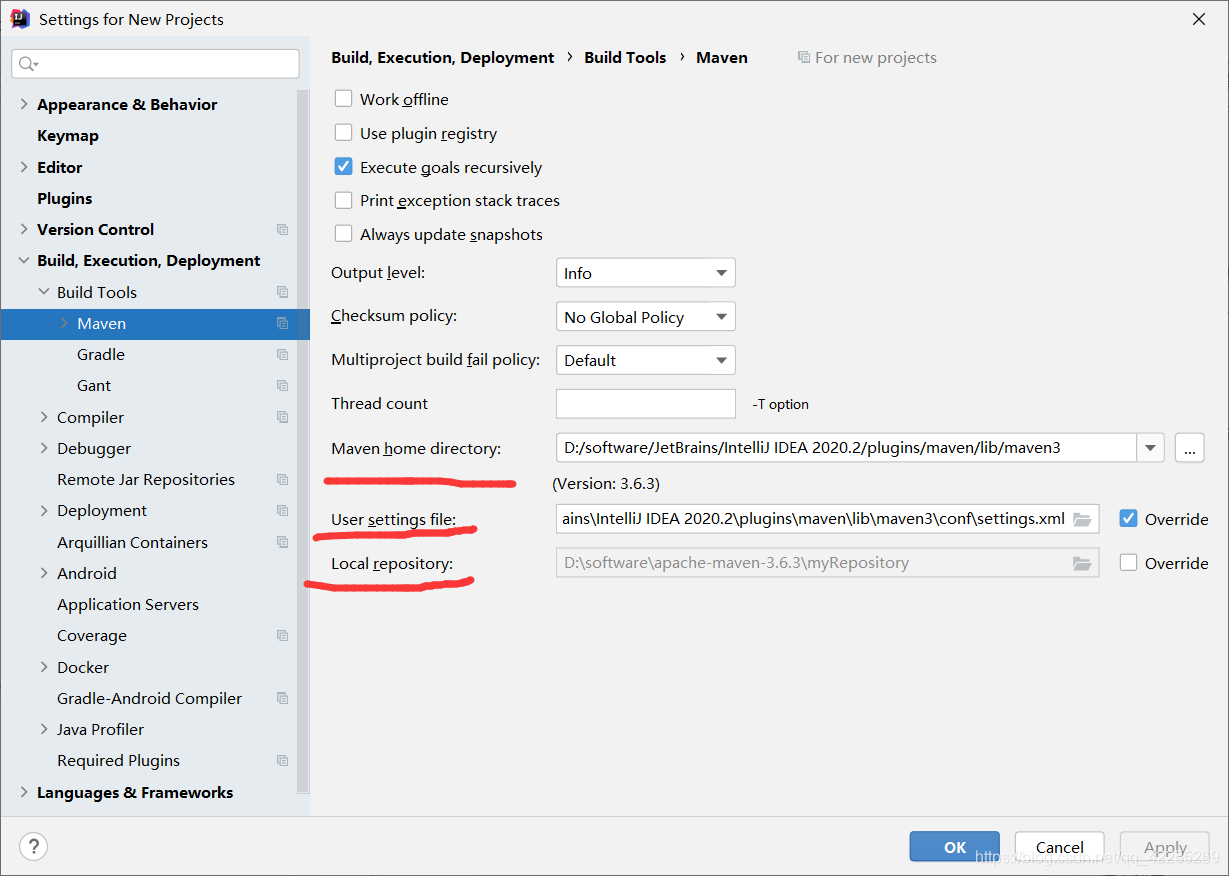Expand the Debugger node
This screenshot has width=1229, height=876.
44,449
